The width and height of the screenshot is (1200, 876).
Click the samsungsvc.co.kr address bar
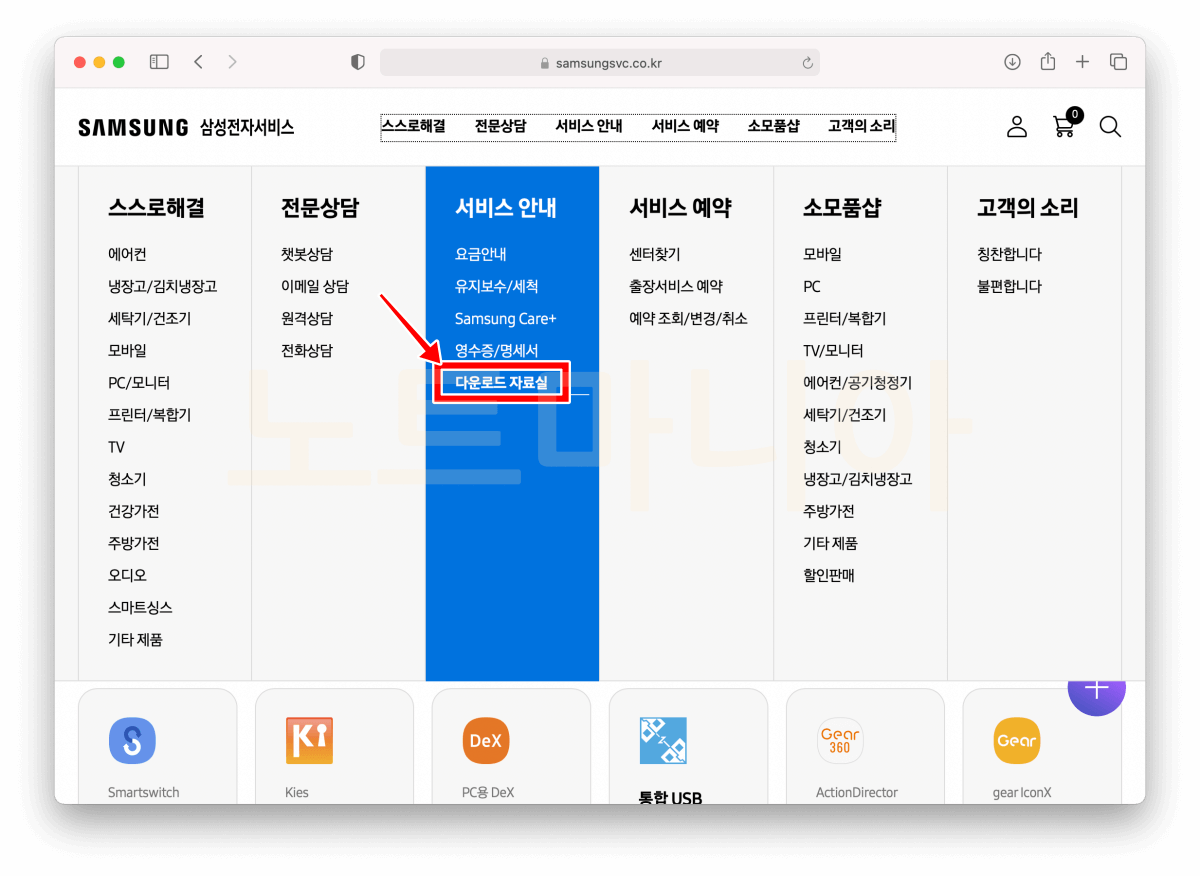click(x=600, y=62)
